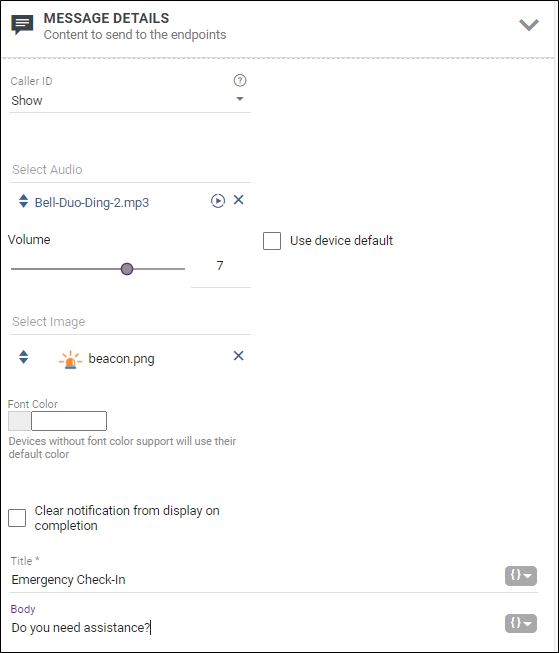Open the Body variables braces dropdown
Image resolution: width=559 pixels, height=653 pixels.
click(521, 623)
